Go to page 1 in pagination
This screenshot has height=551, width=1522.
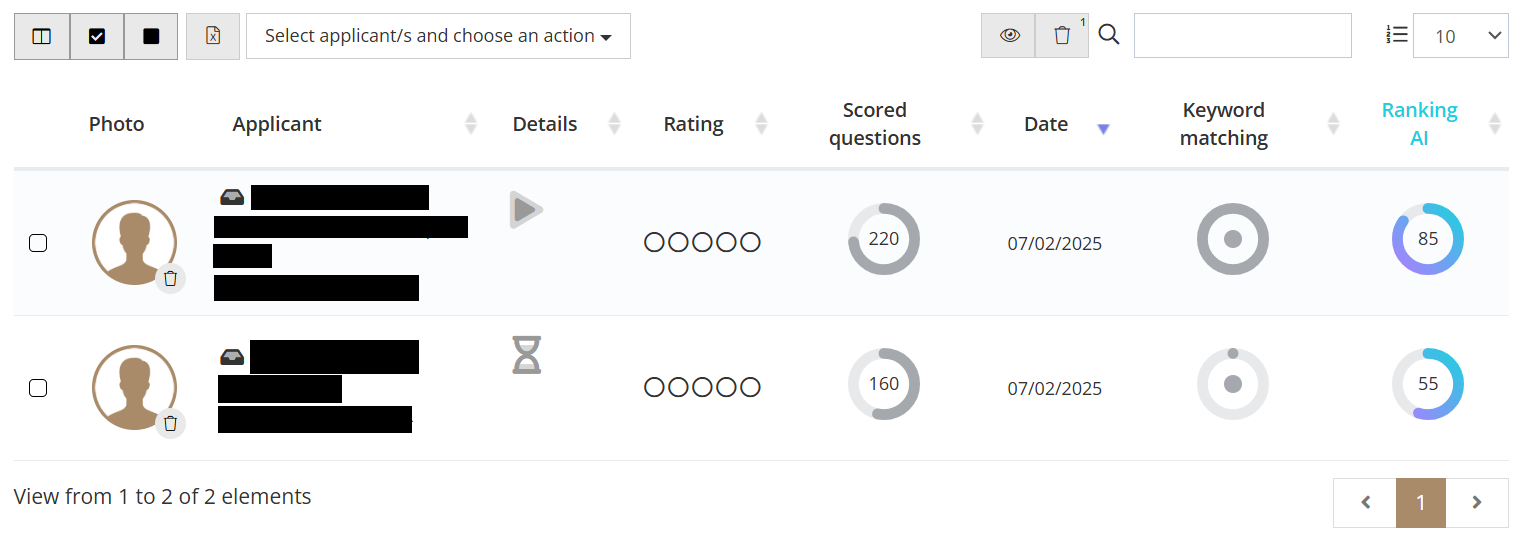(1421, 502)
